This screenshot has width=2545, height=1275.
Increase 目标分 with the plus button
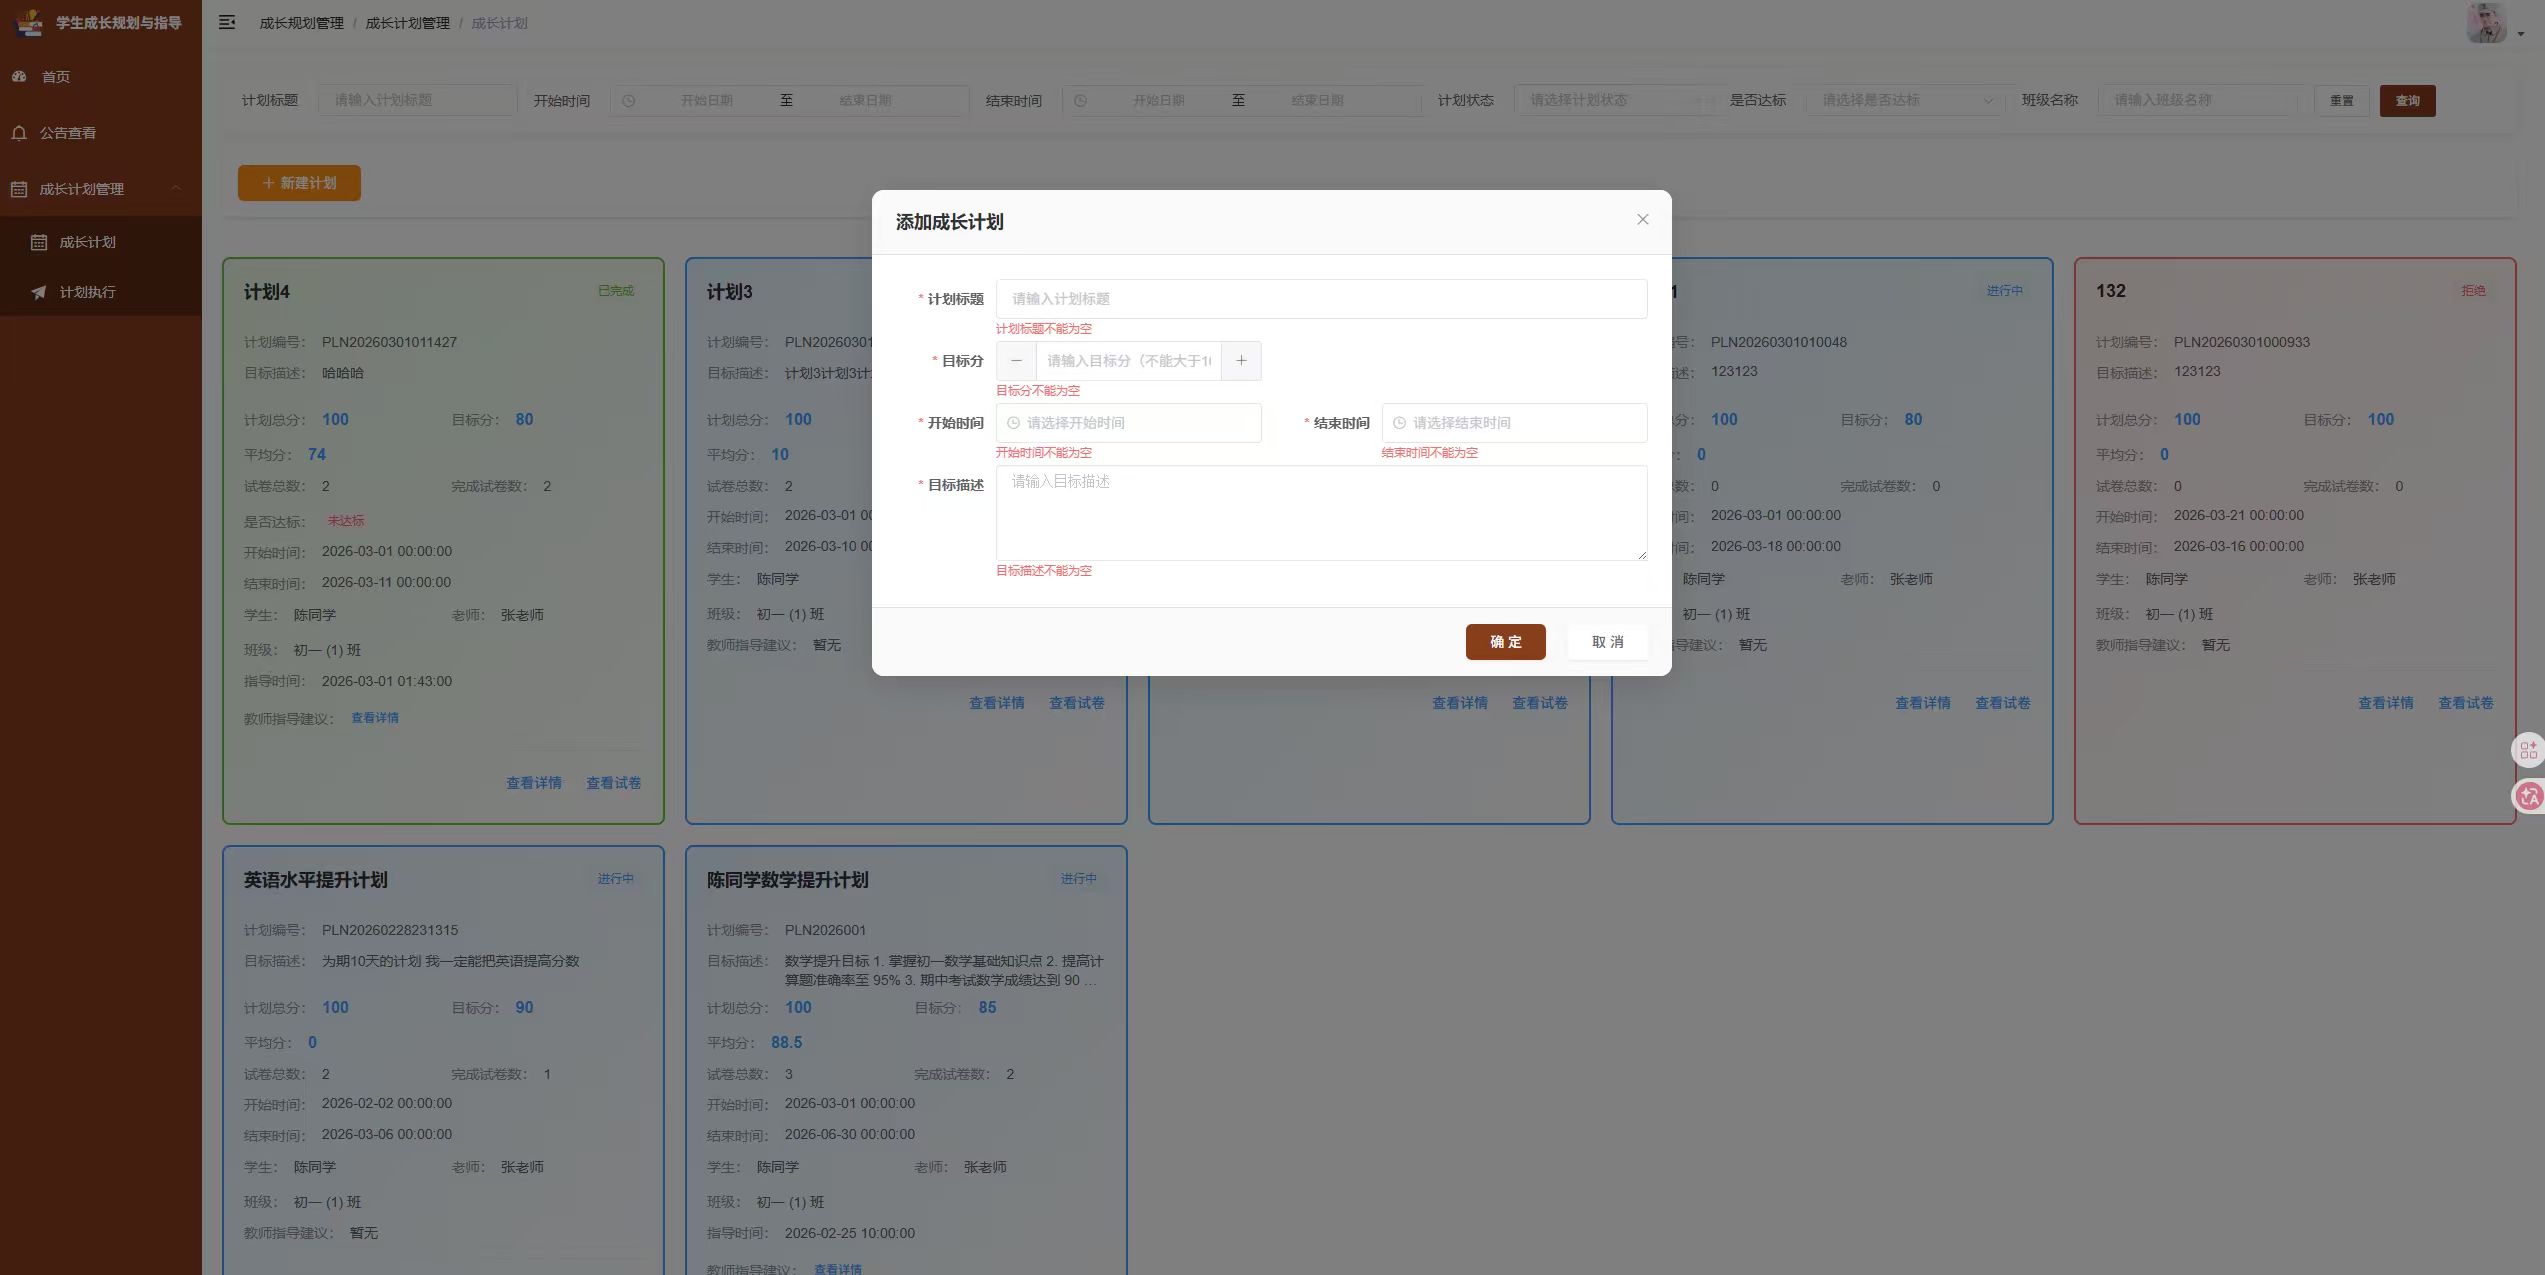[x=1241, y=361]
